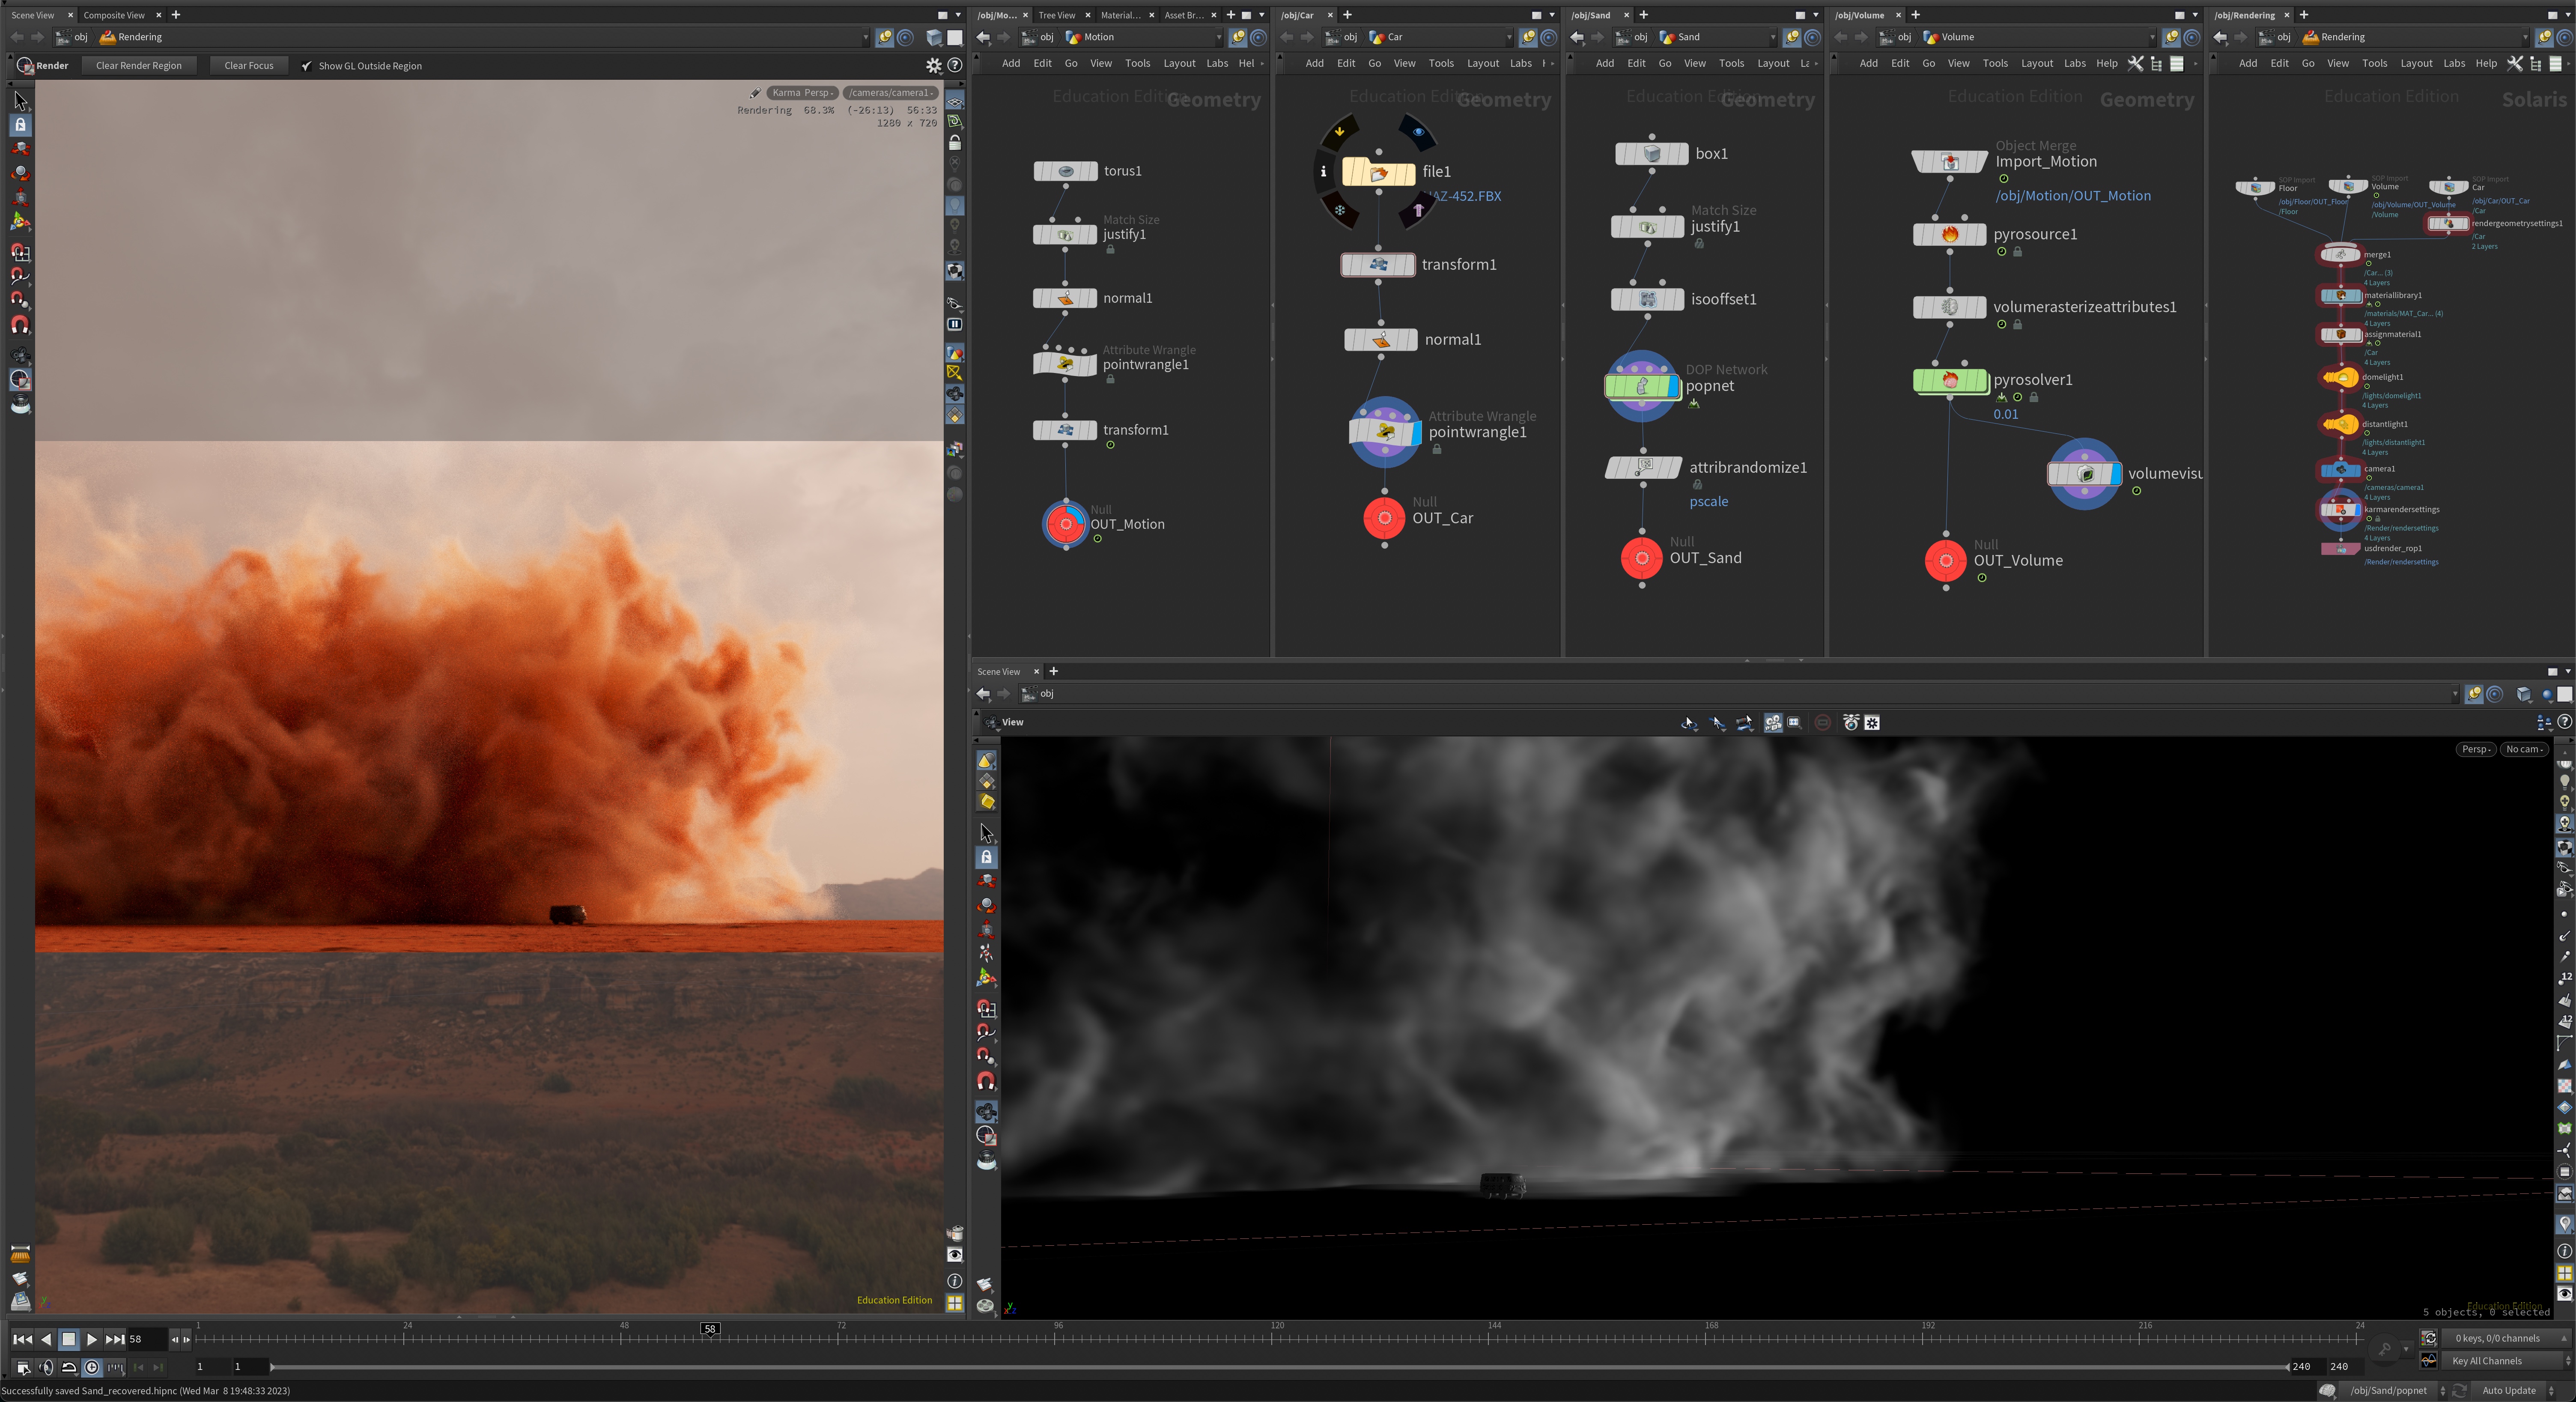Viewport: 2576px width, 1402px height.
Task: Open the Karma Persp viewport dropdown
Action: click(x=802, y=93)
